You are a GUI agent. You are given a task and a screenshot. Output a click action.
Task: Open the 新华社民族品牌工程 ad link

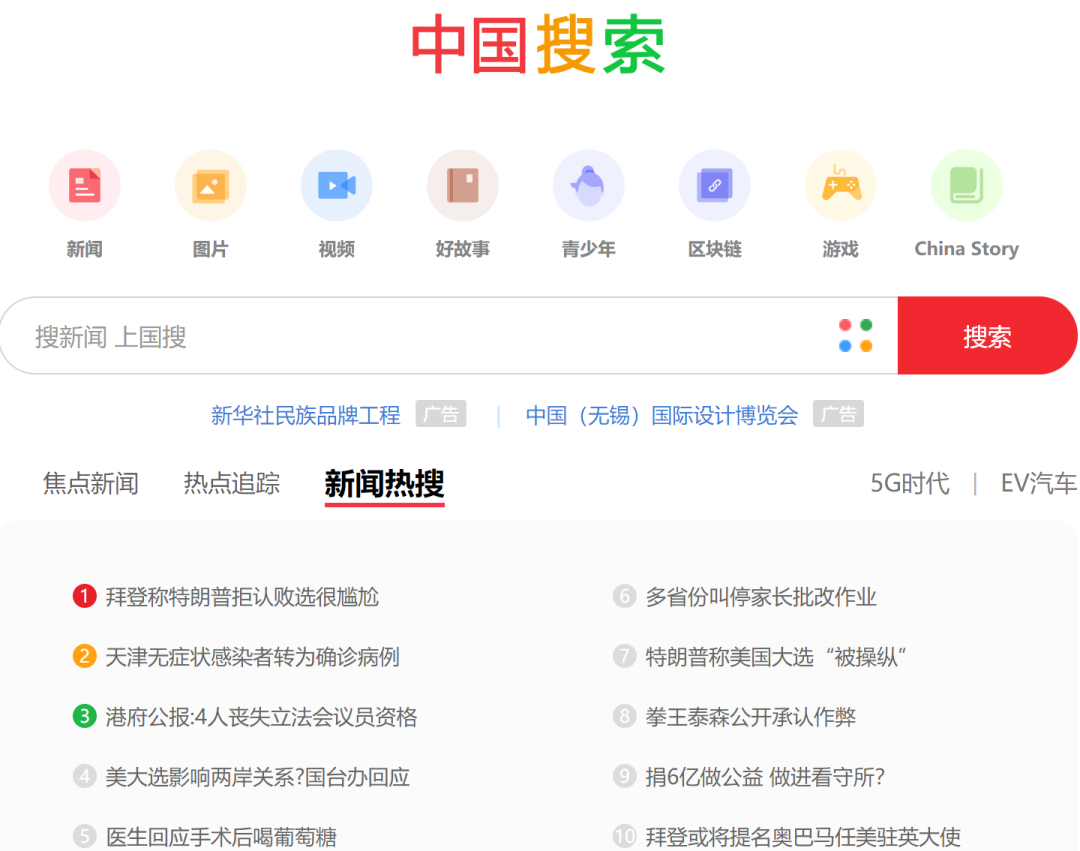click(x=305, y=413)
